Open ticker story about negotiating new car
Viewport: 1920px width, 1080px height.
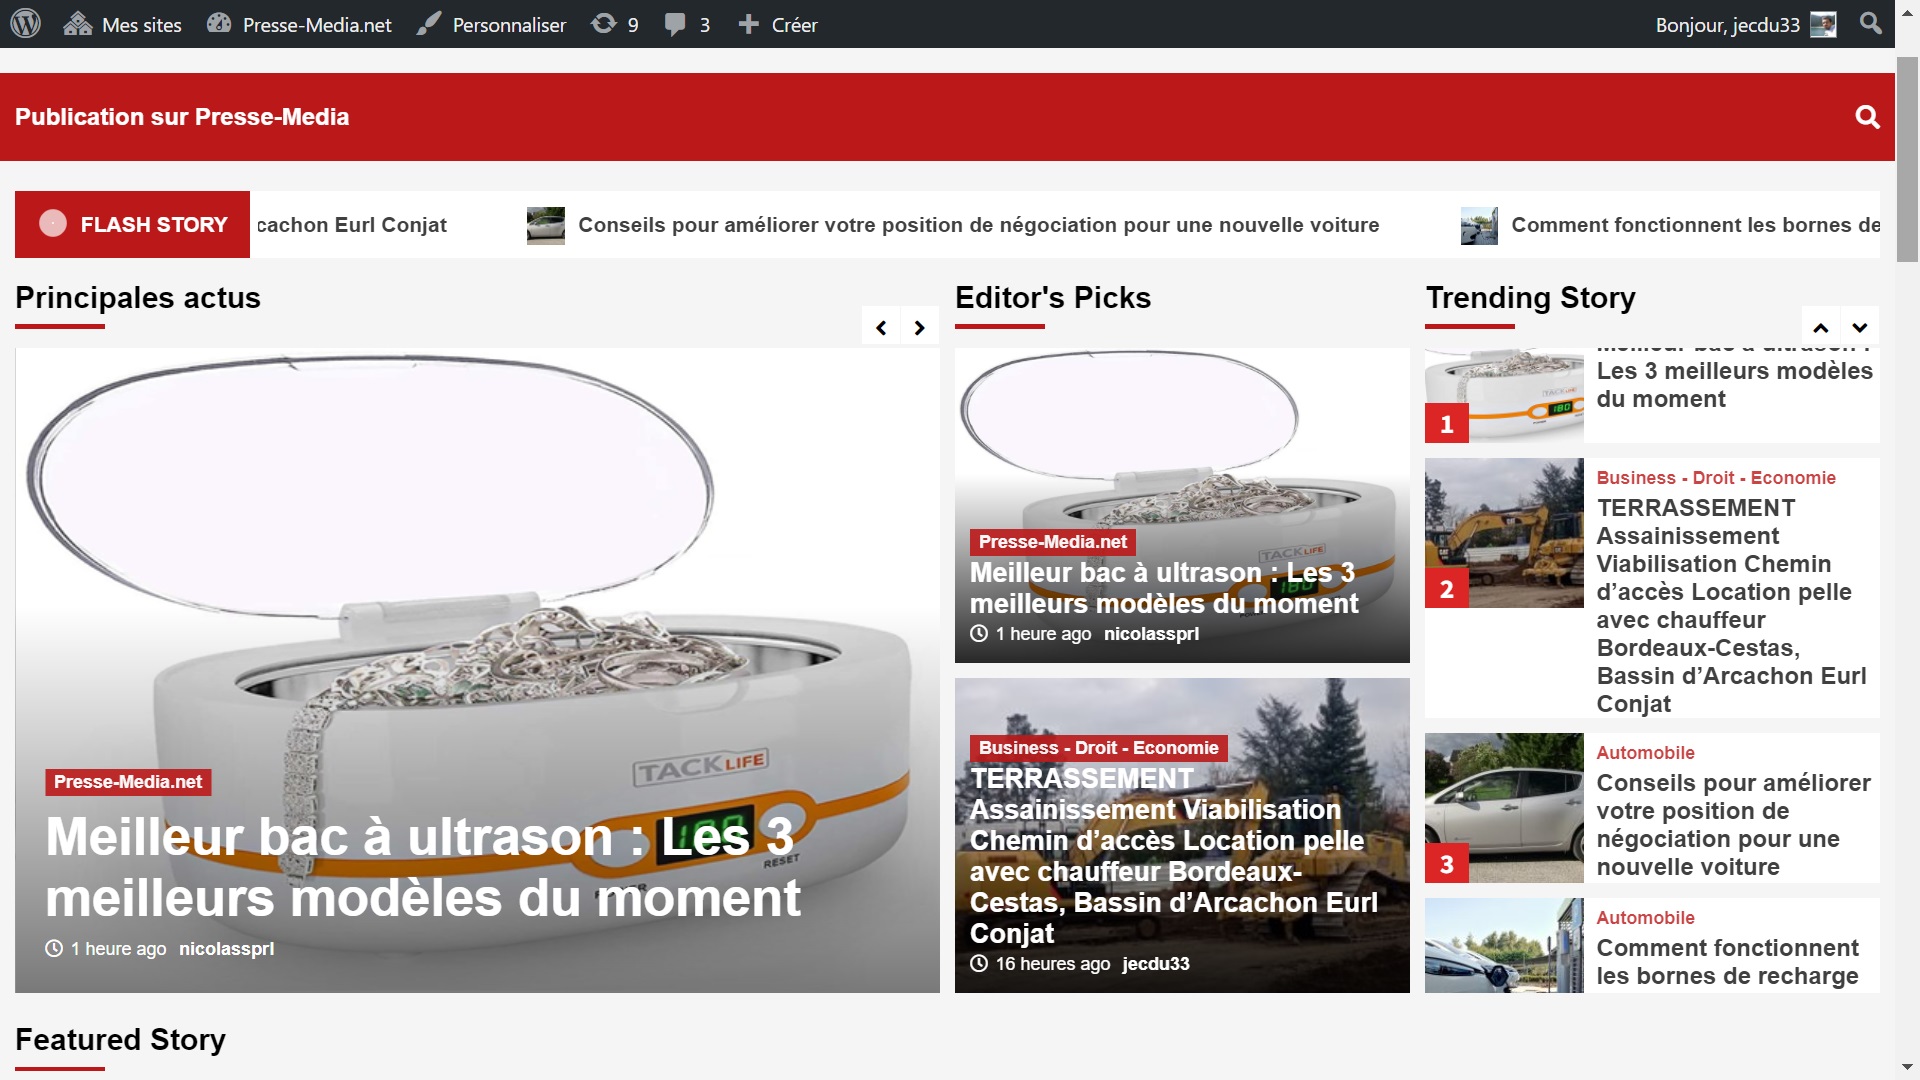(978, 225)
